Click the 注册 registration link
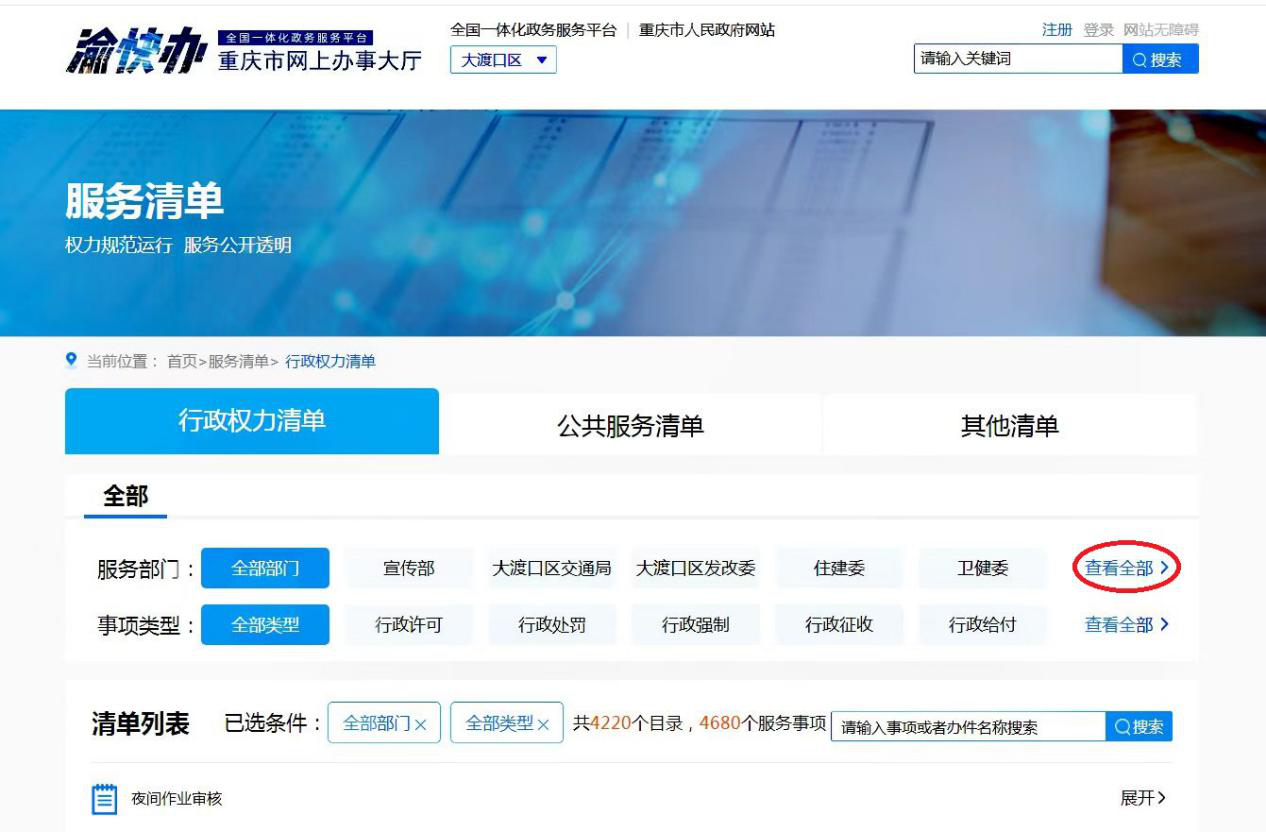 (x=1054, y=29)
